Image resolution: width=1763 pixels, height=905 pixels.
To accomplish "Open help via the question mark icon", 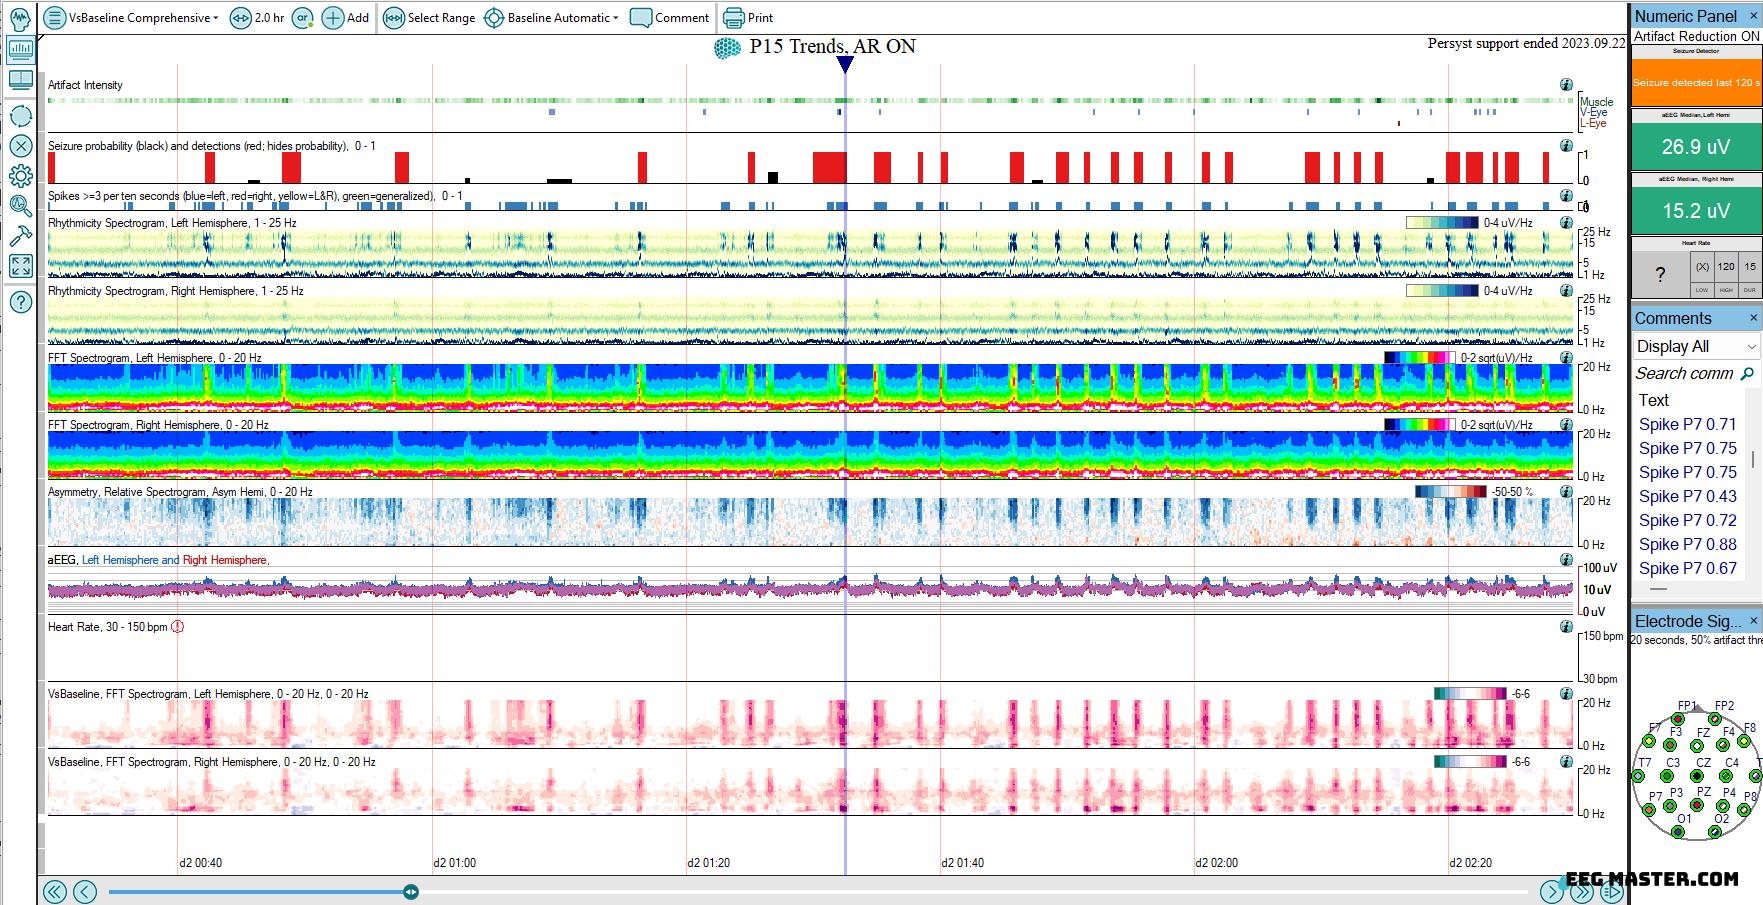I will click(20, 302).
